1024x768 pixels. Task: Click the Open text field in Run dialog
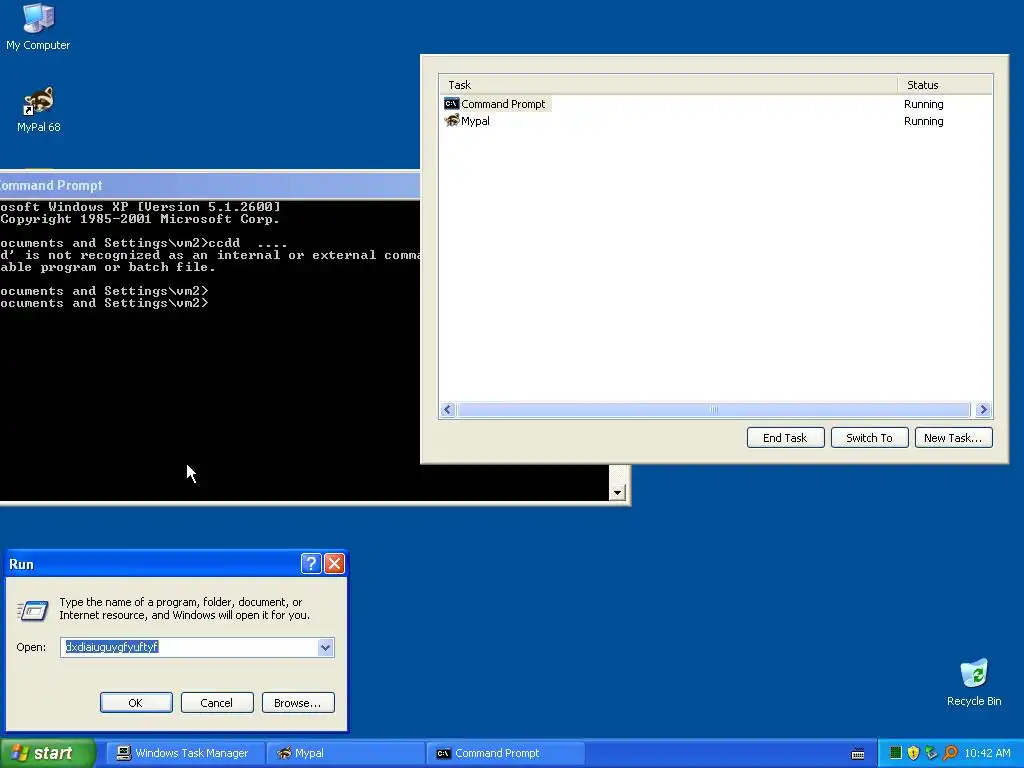pyautogui.click(x=189, y=647)
